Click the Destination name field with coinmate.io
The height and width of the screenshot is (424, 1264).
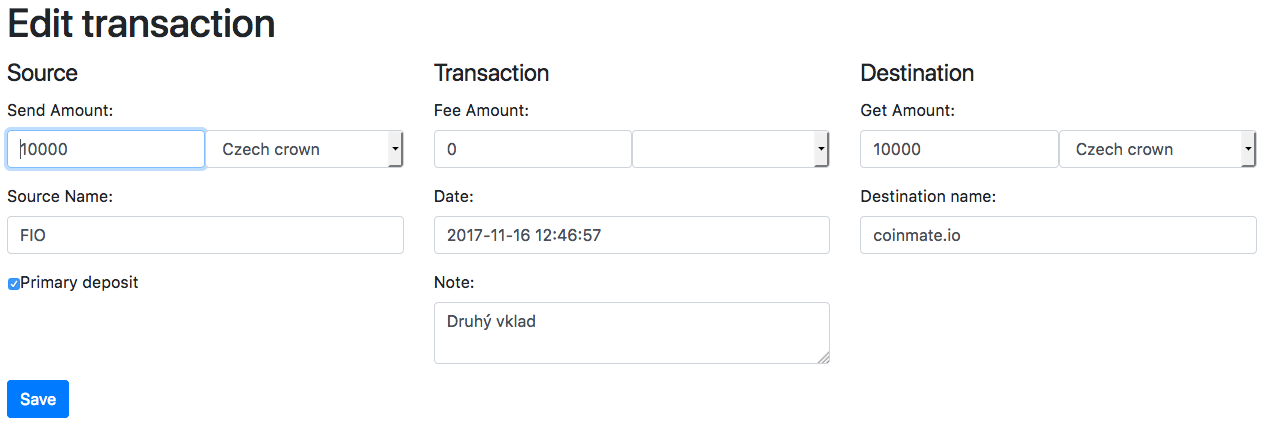click(x=1058, y=235)
